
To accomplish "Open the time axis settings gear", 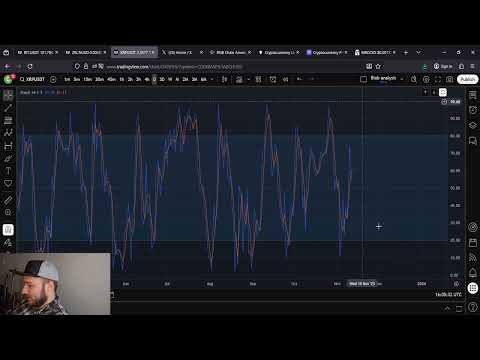I will (456, 284).
